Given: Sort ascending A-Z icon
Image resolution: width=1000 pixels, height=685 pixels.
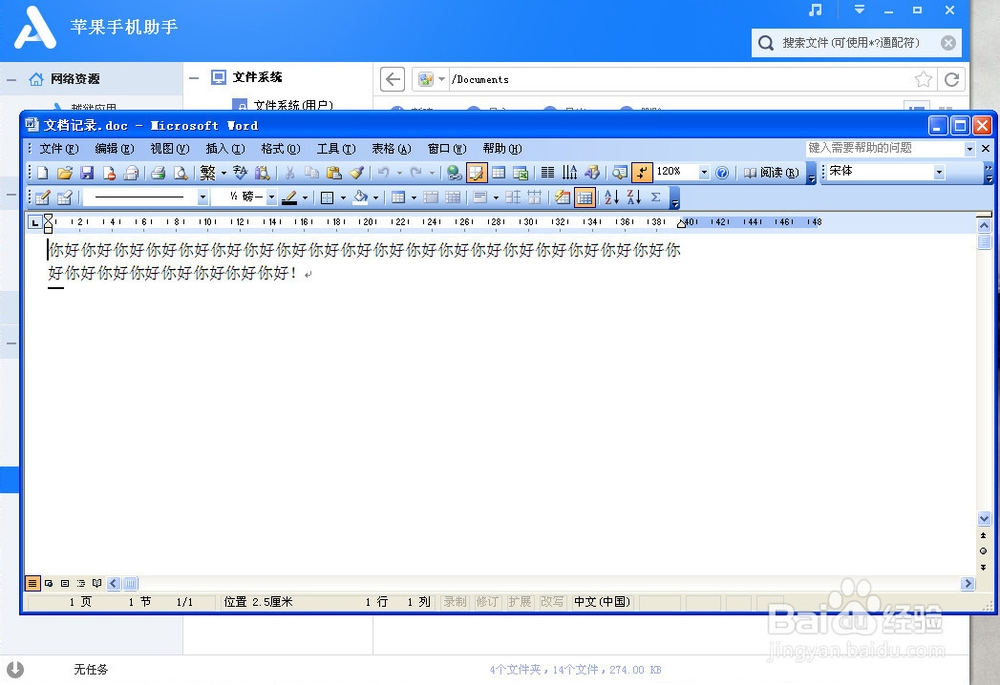Looking at the screenshot, I should coord(611,198).
